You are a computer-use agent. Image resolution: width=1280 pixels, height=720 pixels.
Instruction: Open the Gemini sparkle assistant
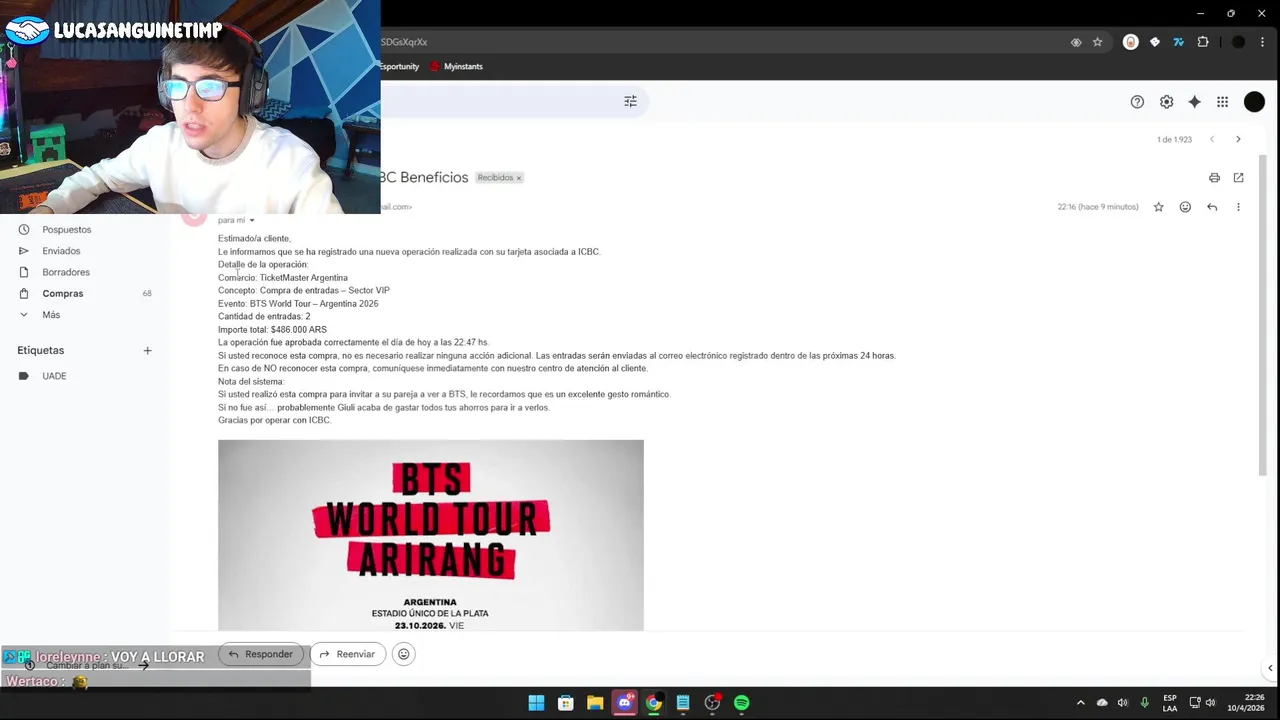[x=1194, y=102]
